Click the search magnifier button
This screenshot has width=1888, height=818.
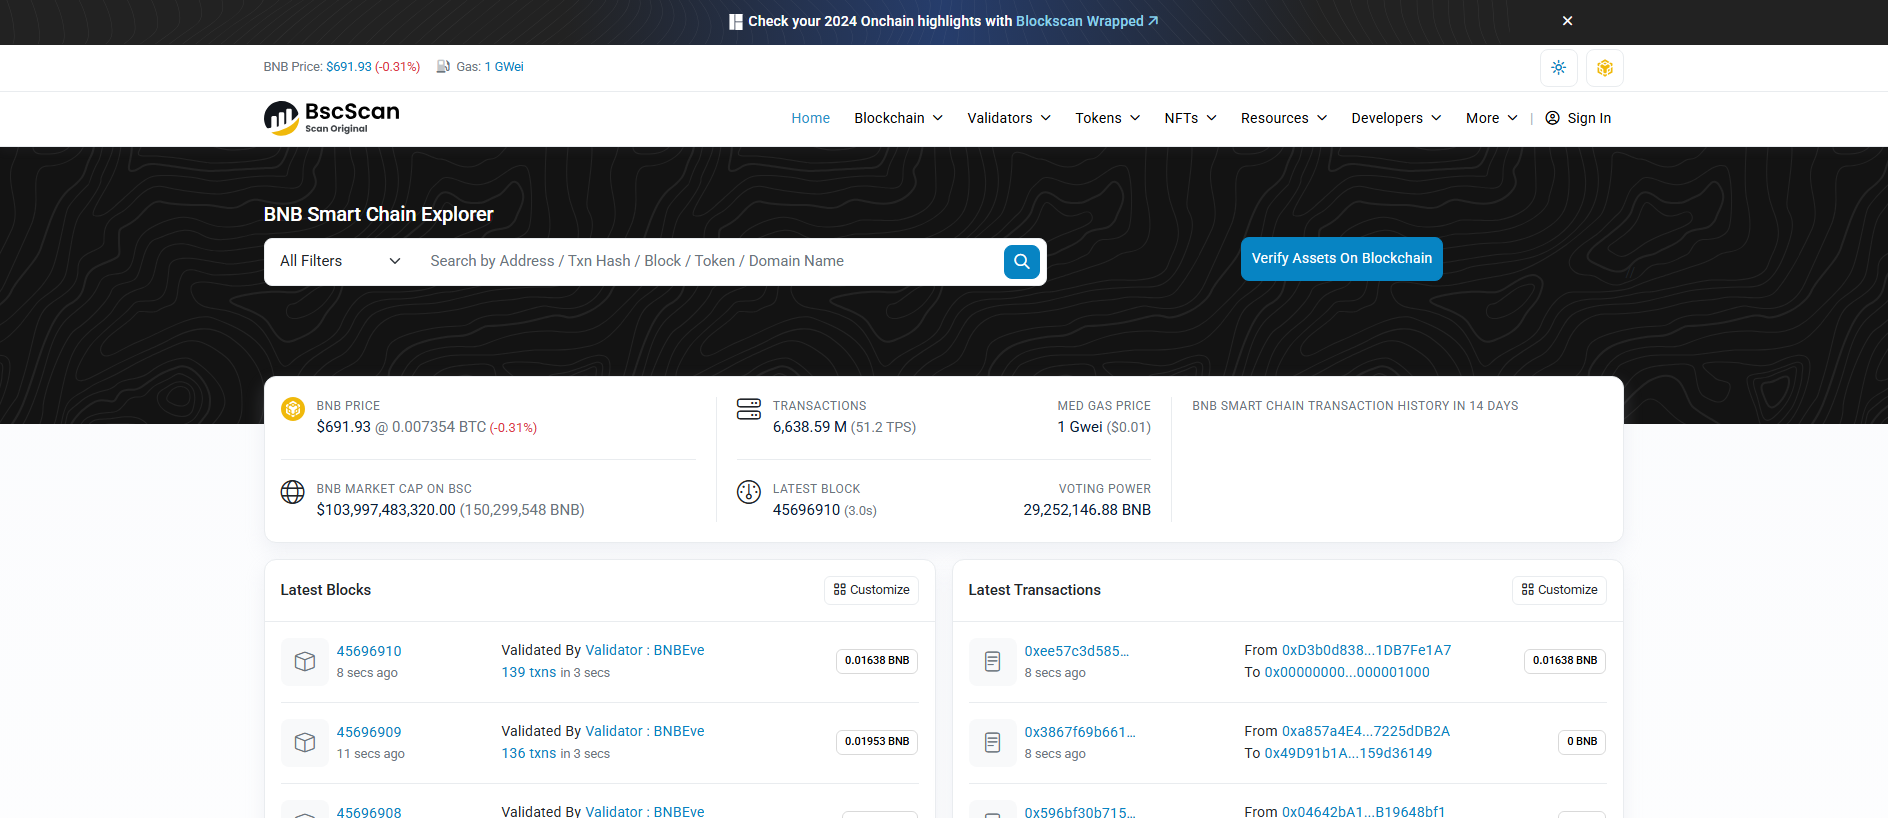1022,262
